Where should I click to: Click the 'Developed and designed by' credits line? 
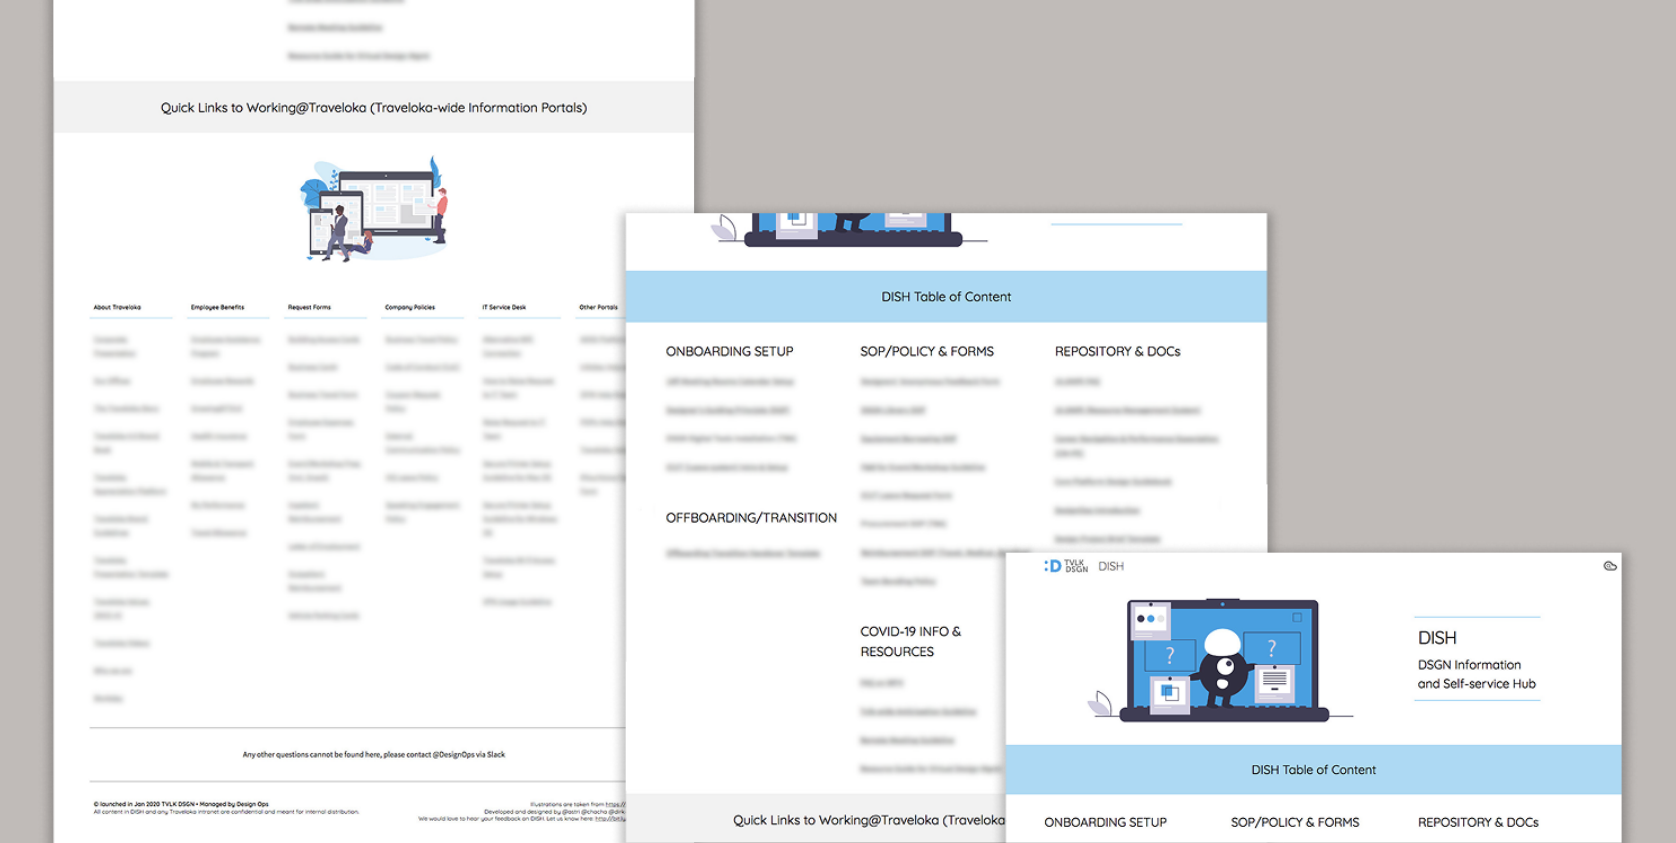click(x=555, y=812)
